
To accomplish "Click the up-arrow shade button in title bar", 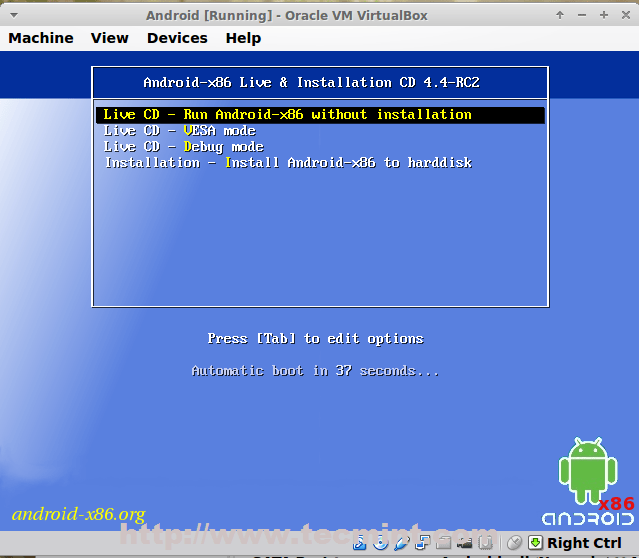I will 560,15.
